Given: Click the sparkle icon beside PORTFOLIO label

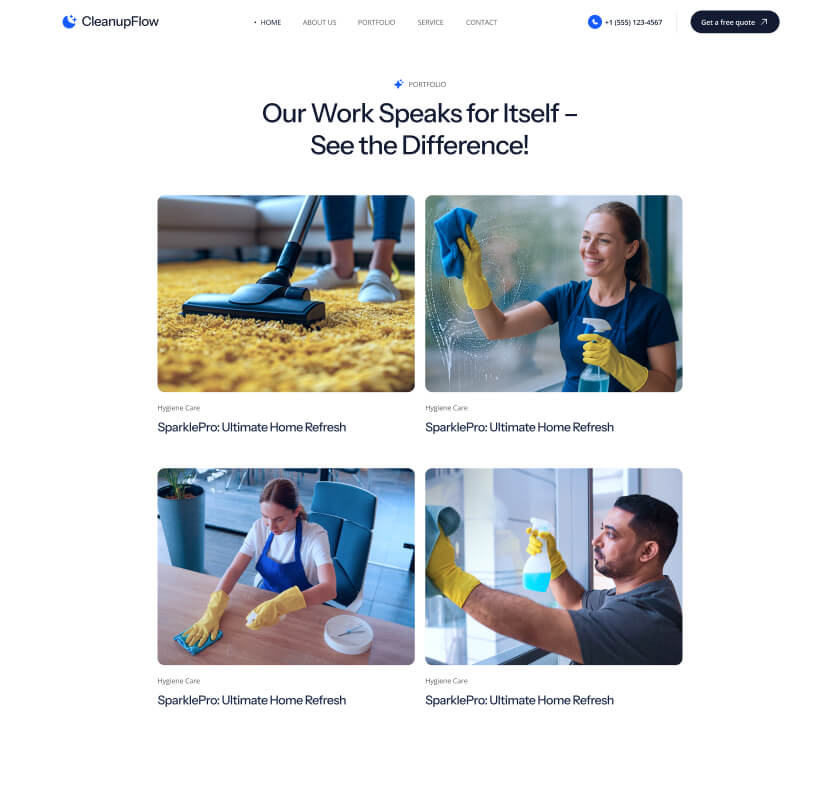Looking at the screenshot, I should click(x=399, y=84).
